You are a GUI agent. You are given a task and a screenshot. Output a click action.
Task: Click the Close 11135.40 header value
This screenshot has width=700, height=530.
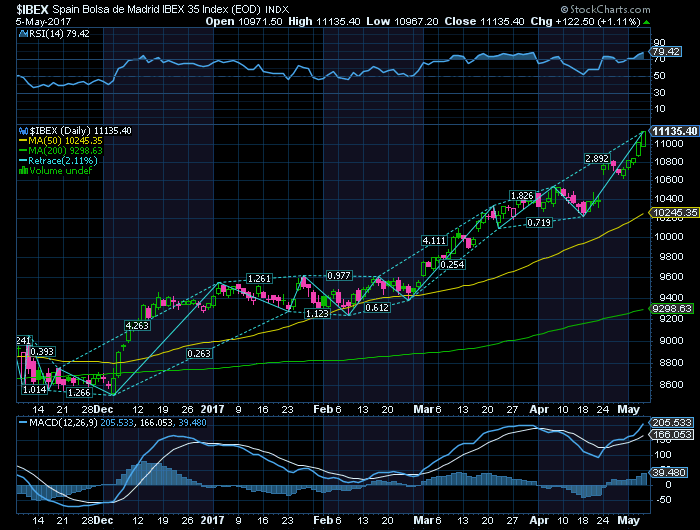pos(484,21)
